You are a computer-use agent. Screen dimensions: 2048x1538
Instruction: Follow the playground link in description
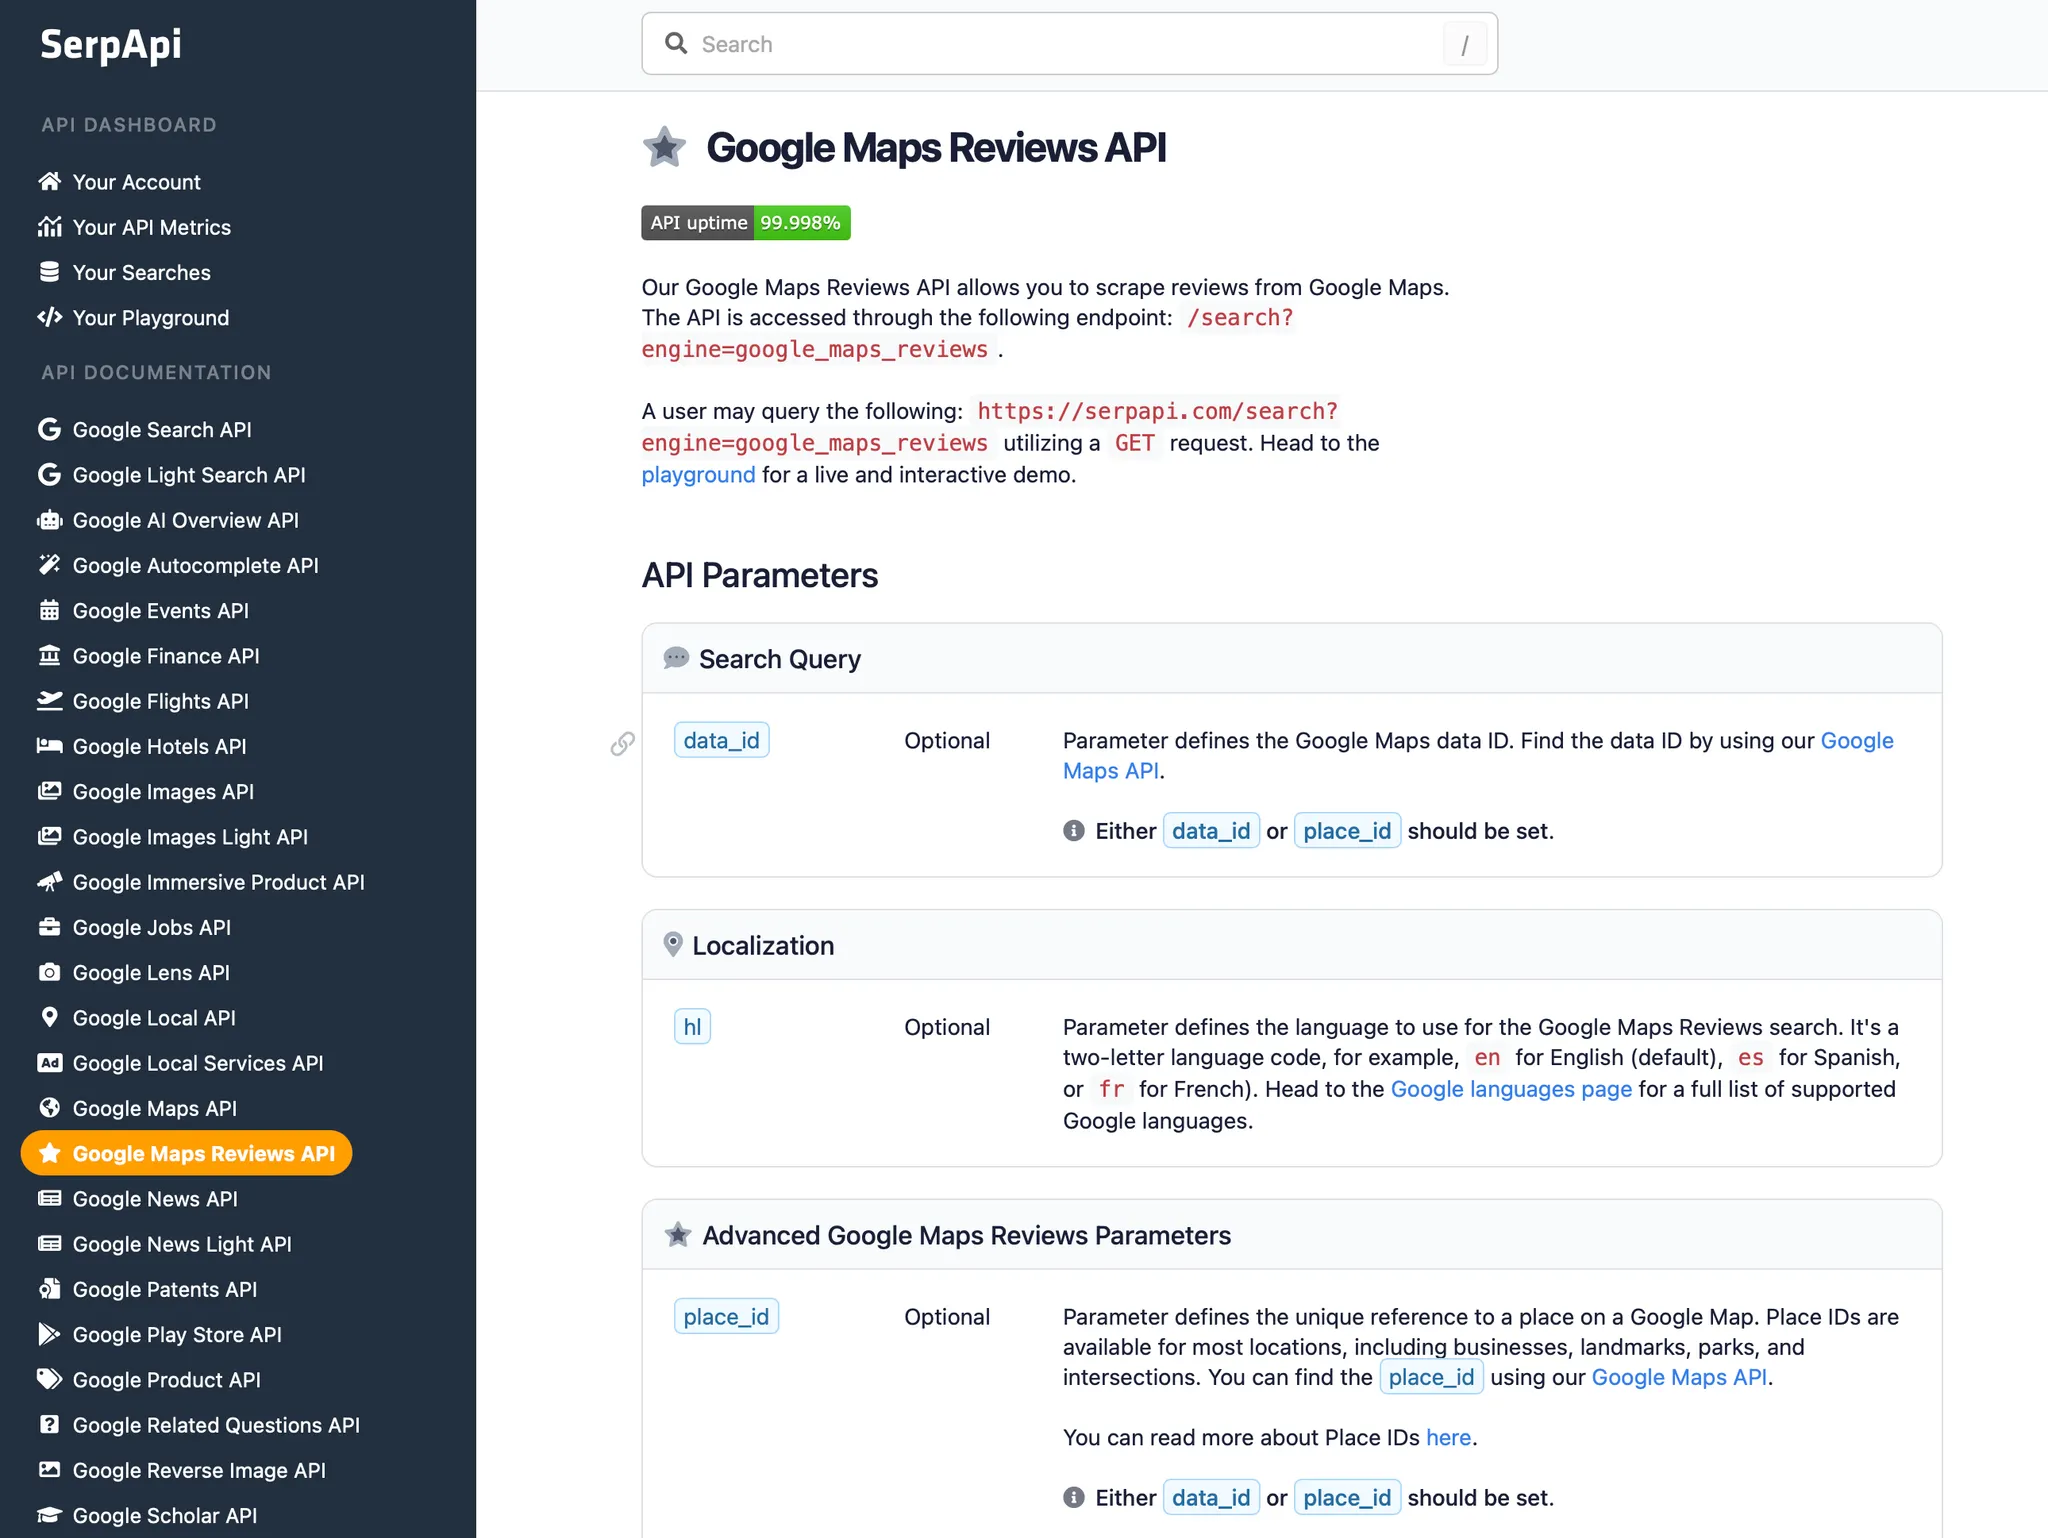pos(698,475)
